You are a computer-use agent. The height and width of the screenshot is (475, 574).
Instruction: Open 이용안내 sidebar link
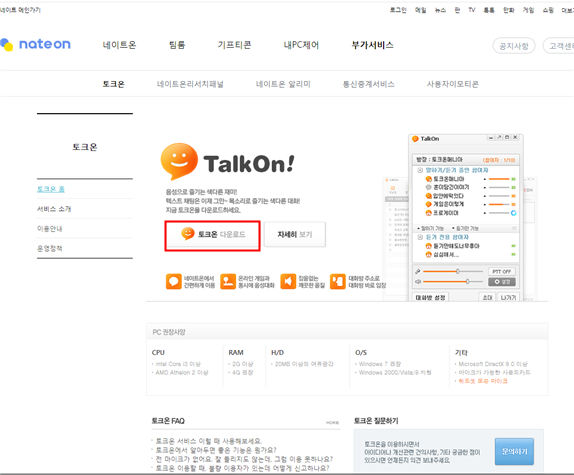(49, 229)
